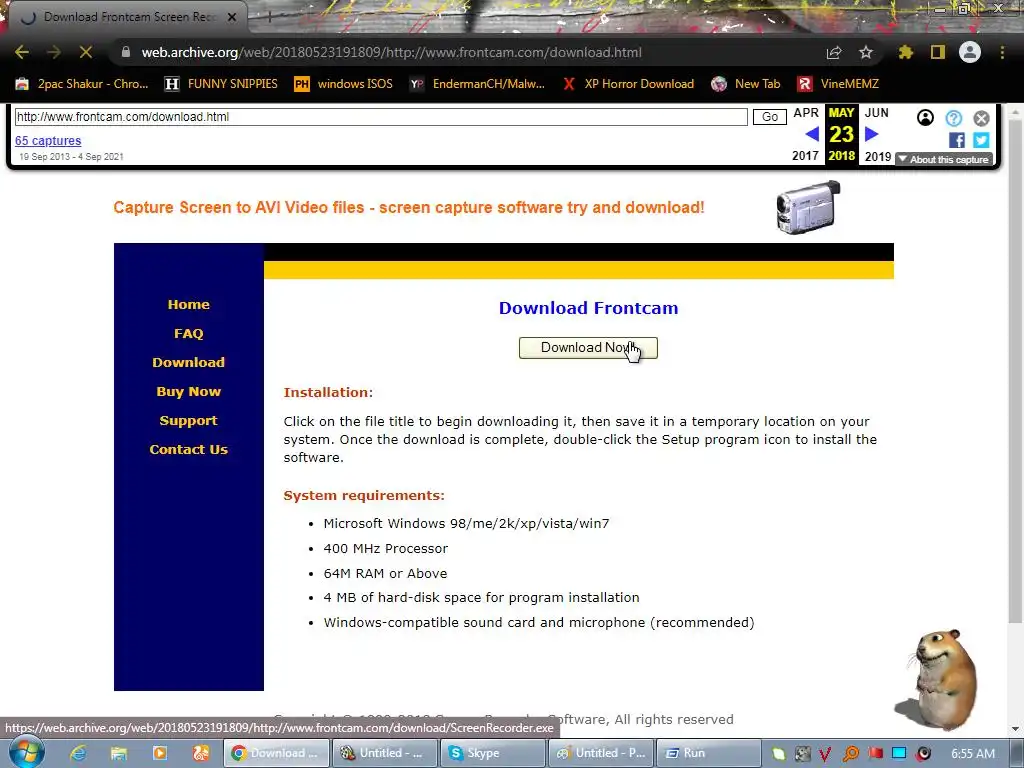Open the Support sidebar link
The width and height of the screenshot is (1024, 768).
tap(189, 421)
